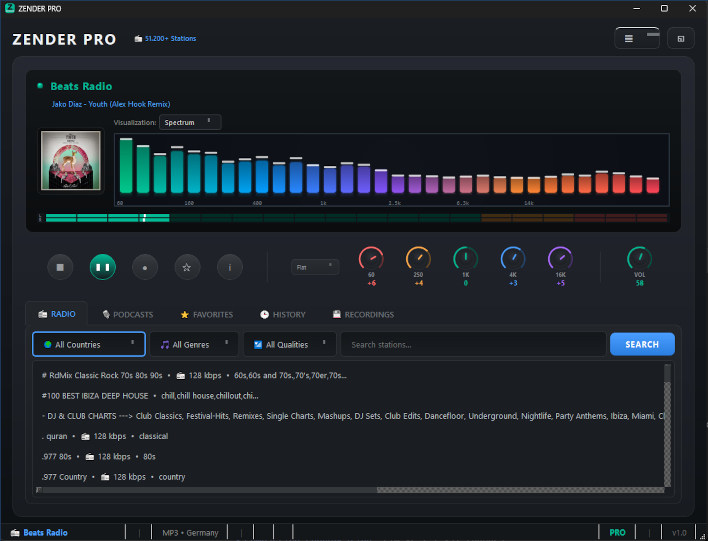The width and height of the screenshot is (708, 541).
Task: Switch to the Podcasts tab
Action: click(x=128, y=314)
